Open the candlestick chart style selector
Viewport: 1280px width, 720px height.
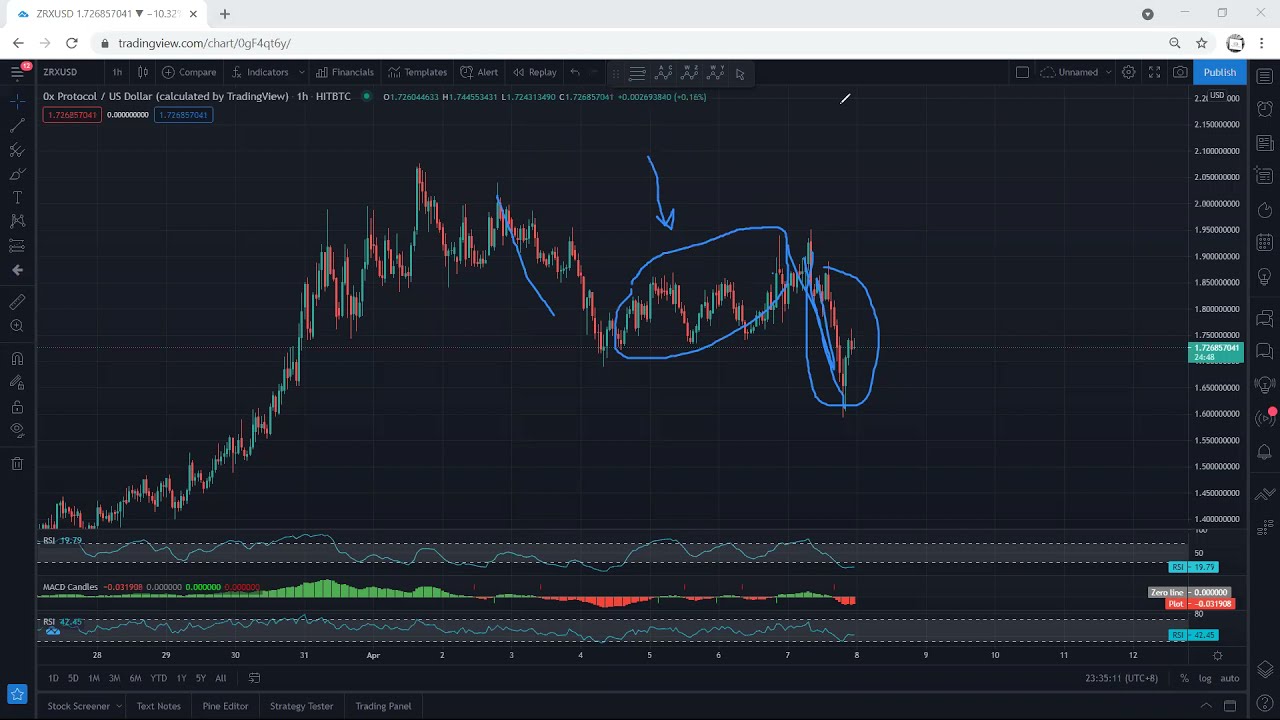pos(143,72)
